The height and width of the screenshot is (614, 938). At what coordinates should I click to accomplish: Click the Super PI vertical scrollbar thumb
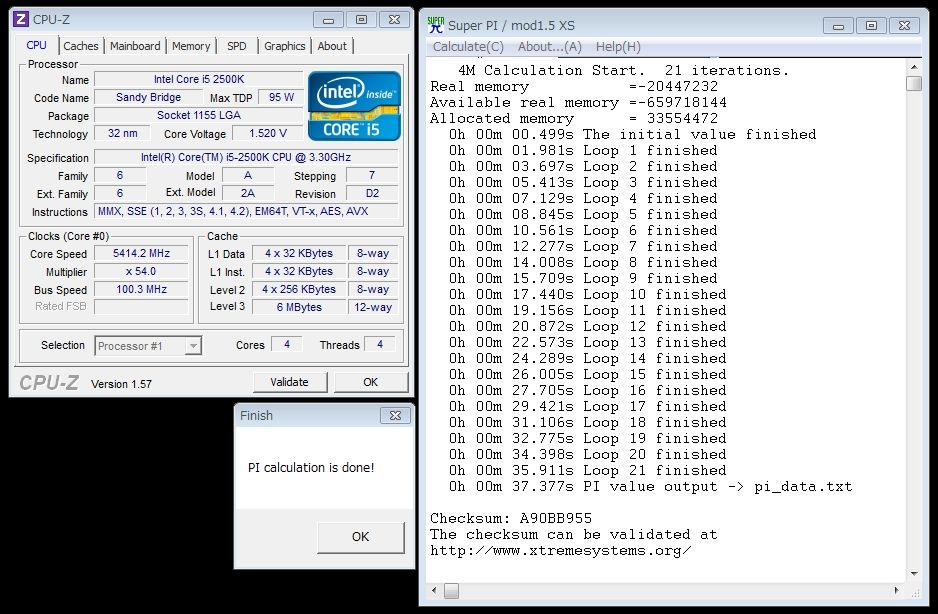pyautogui.click(x=914, y=83)
